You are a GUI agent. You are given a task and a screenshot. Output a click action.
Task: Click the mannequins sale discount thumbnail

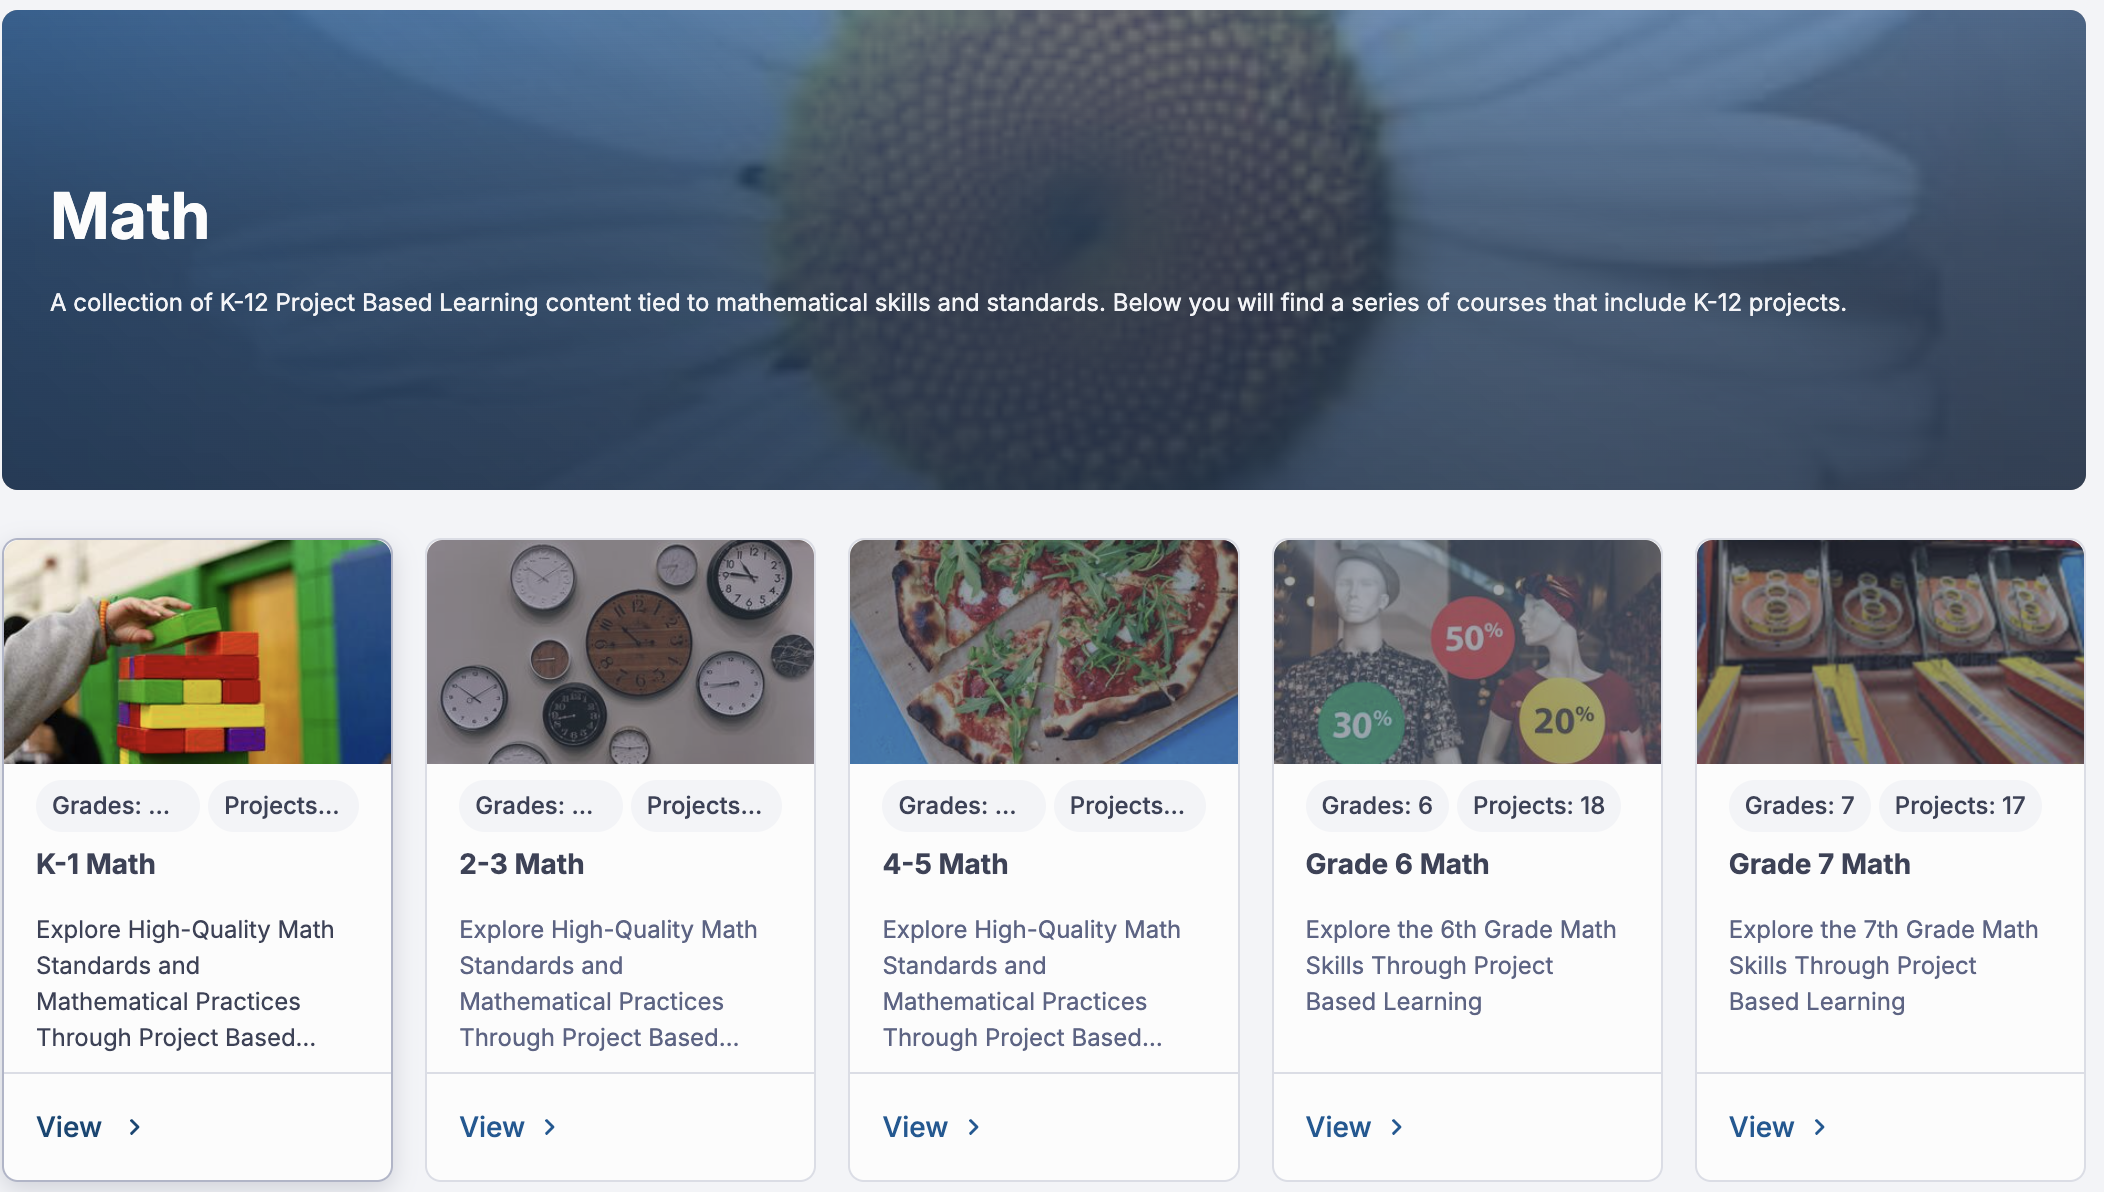[1467, 652]
